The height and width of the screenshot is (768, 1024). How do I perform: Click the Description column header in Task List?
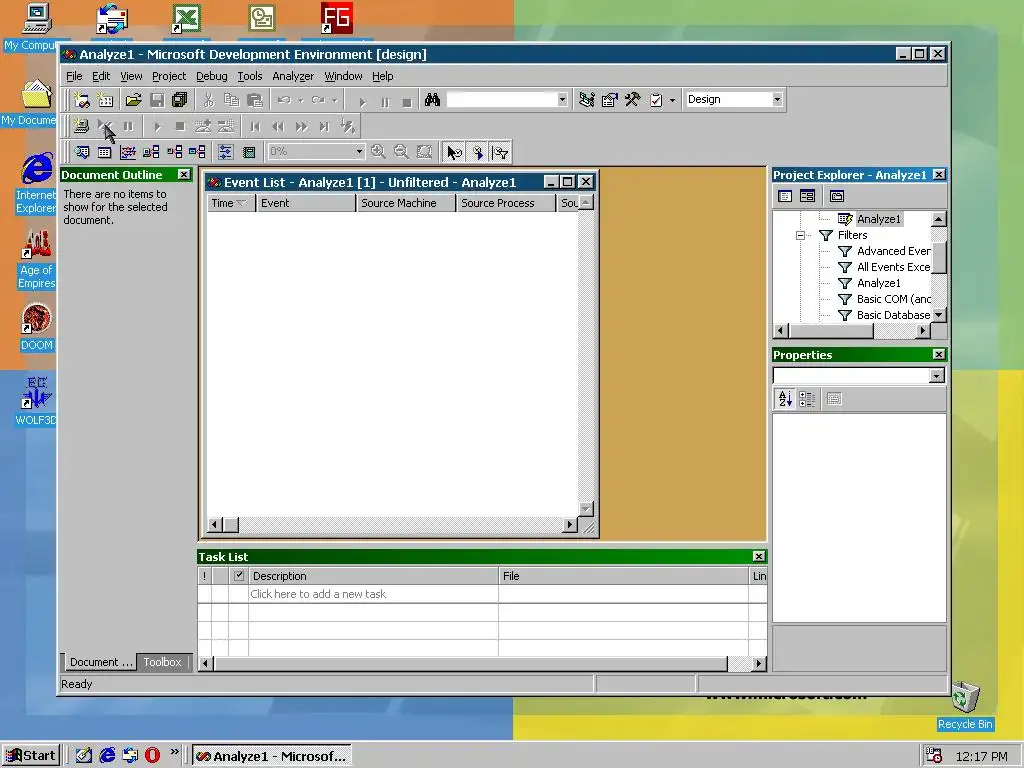(373, 576)
